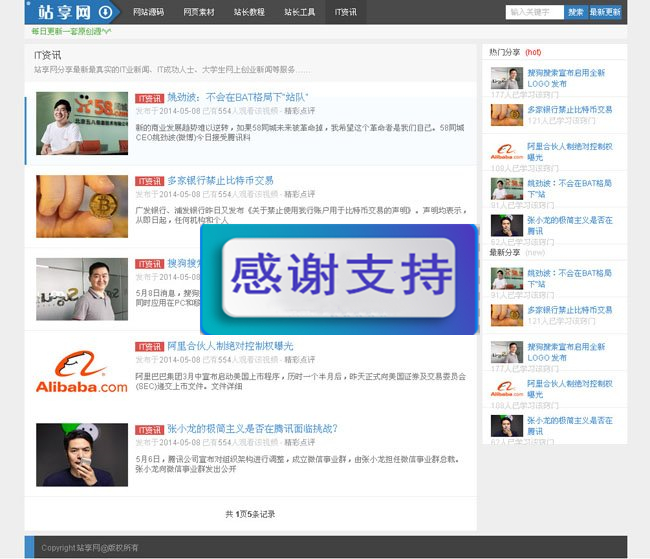The width and height of the screenshot is (650, 559).
Task: Click the 每日更新一套原创源 green tagline
Action: [x=71, y=32]
